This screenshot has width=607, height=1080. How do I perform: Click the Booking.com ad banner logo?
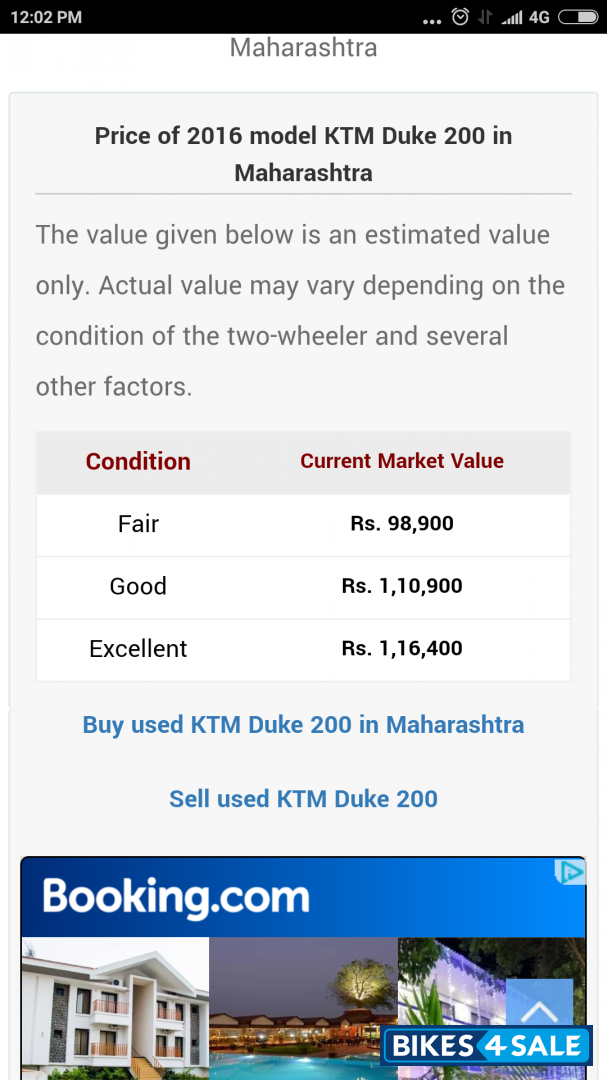click(176, 897)
